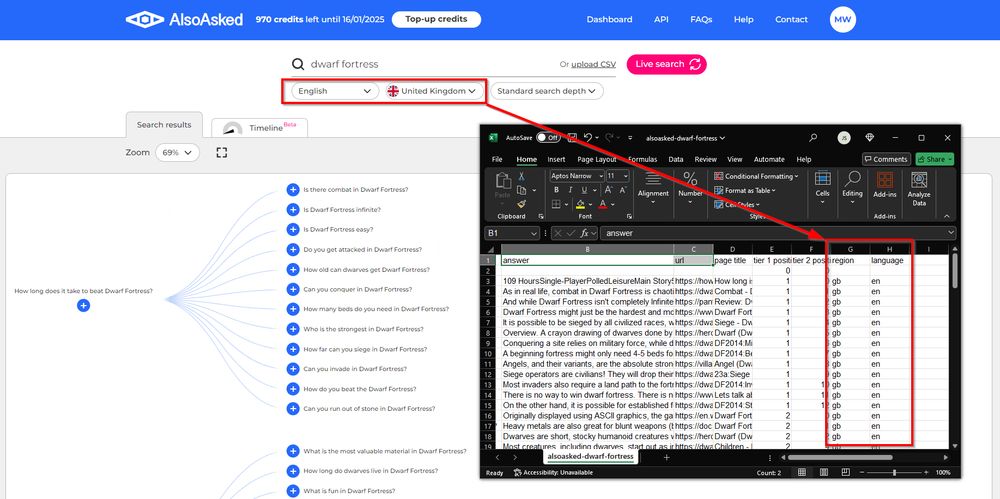Open the Excel Data tab
Image resolution: width=1000 pixels, height=499 pixels.
[x=676, y=160]
